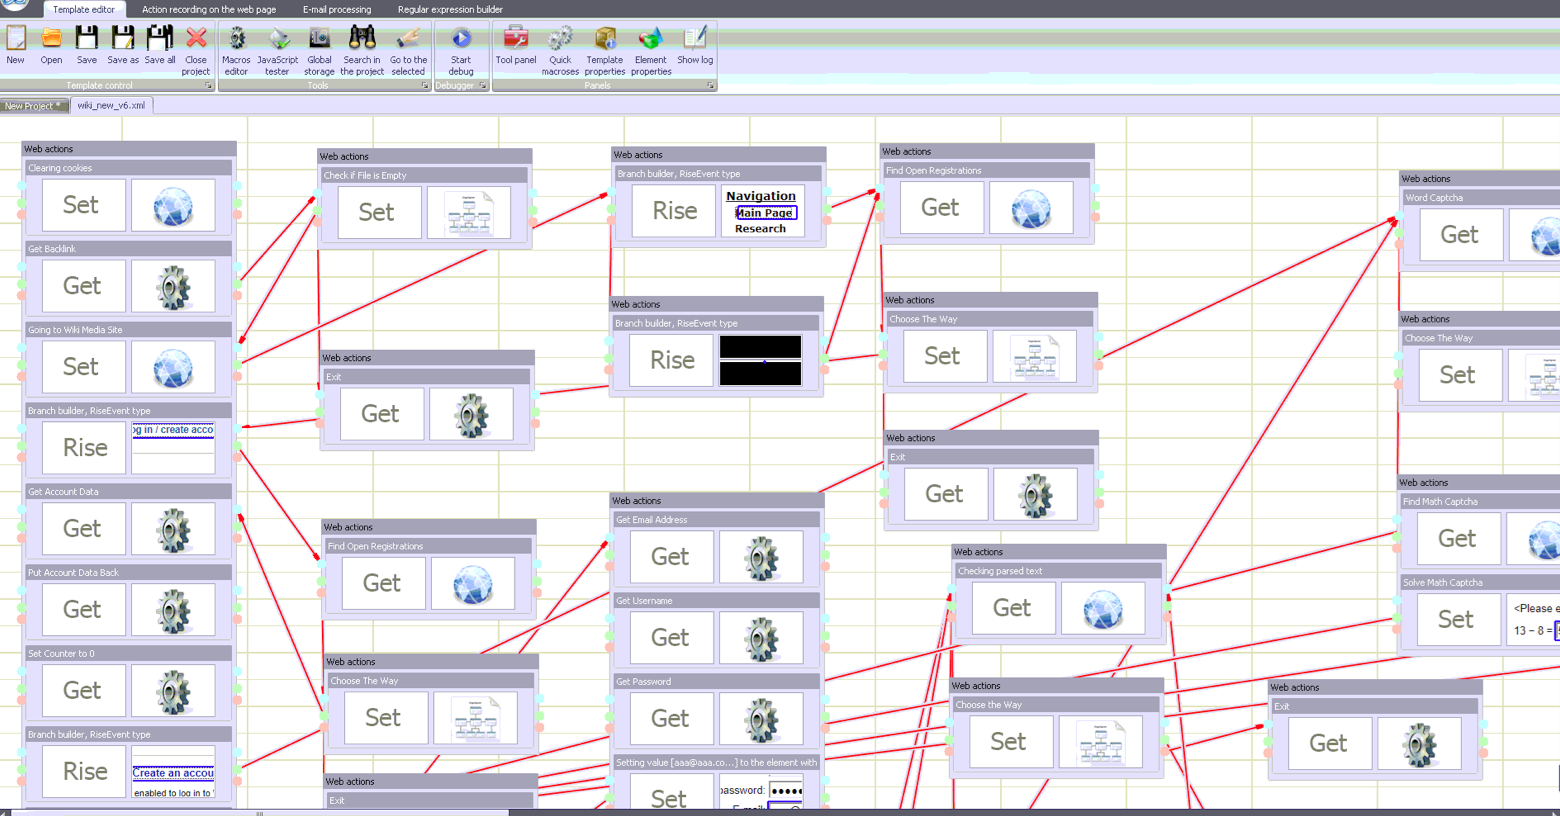
Task: Select the New Project document tab
Action: (x=33, y=105)
